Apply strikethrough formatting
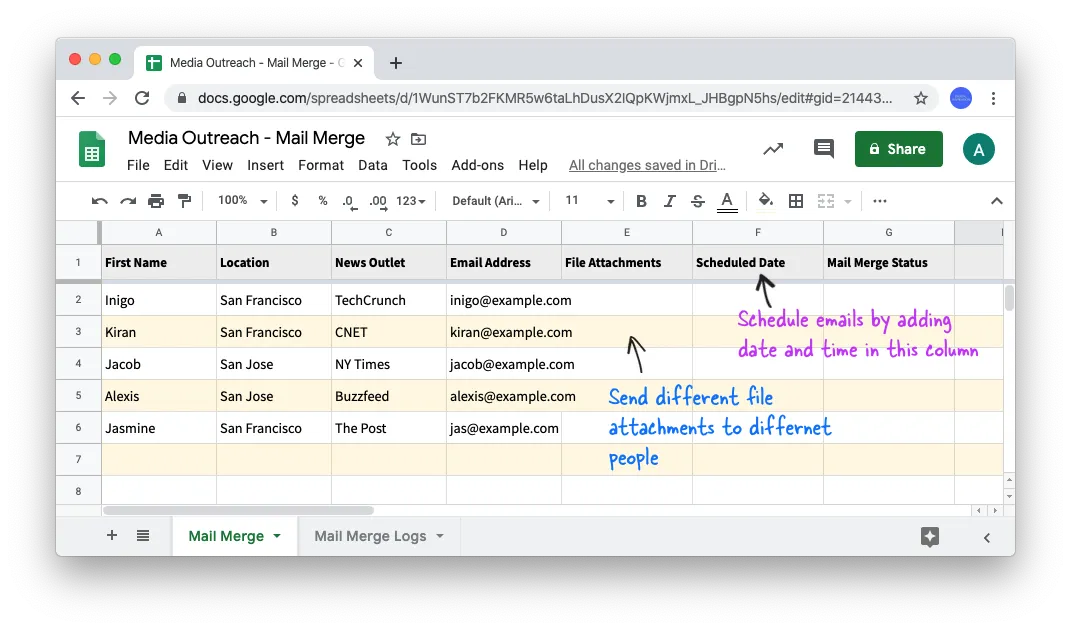This screenshot has width=1071, height=630. click(697, 200)
